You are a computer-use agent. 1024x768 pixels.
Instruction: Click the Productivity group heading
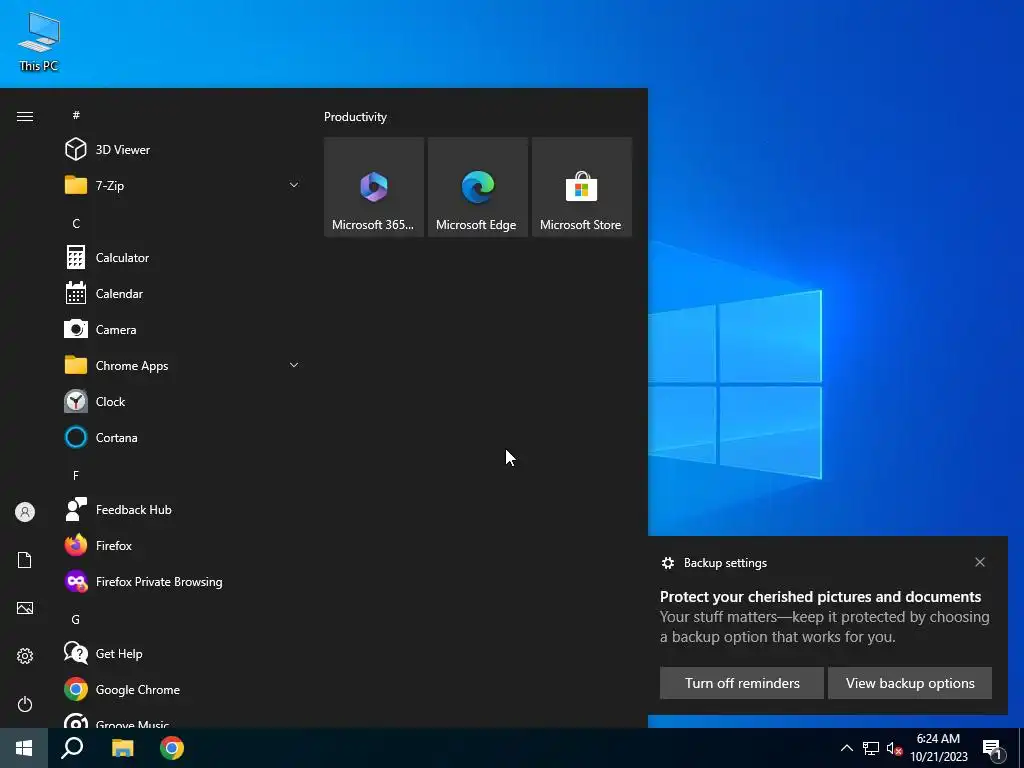(x=355, y=117)
